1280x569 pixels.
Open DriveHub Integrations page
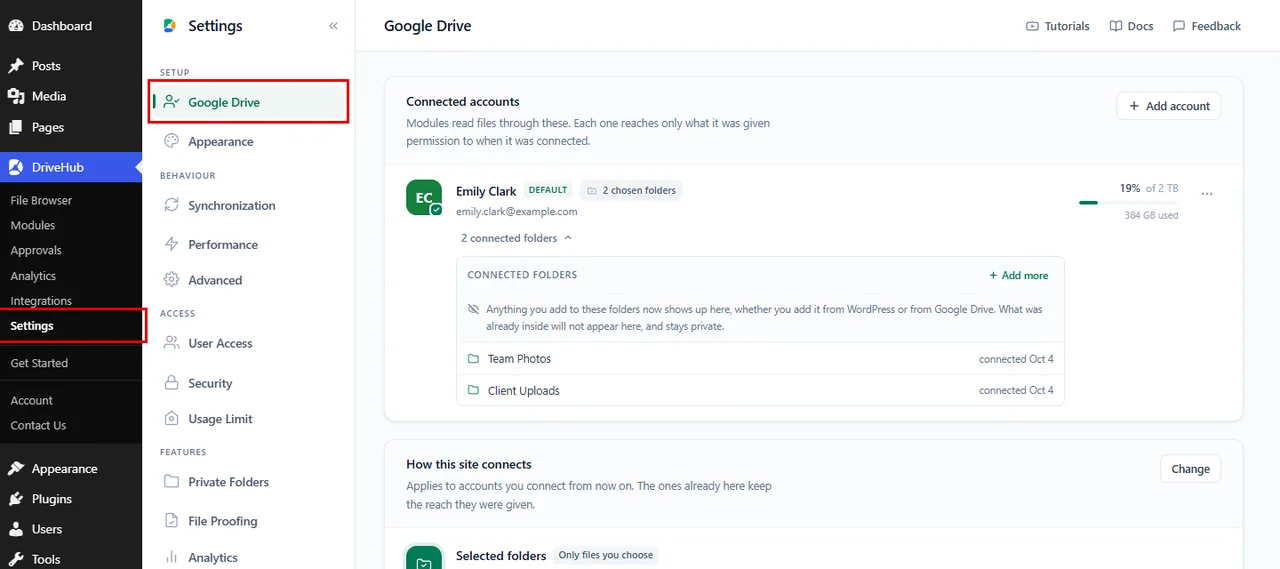pyautogui.click(x=41, y=300)
